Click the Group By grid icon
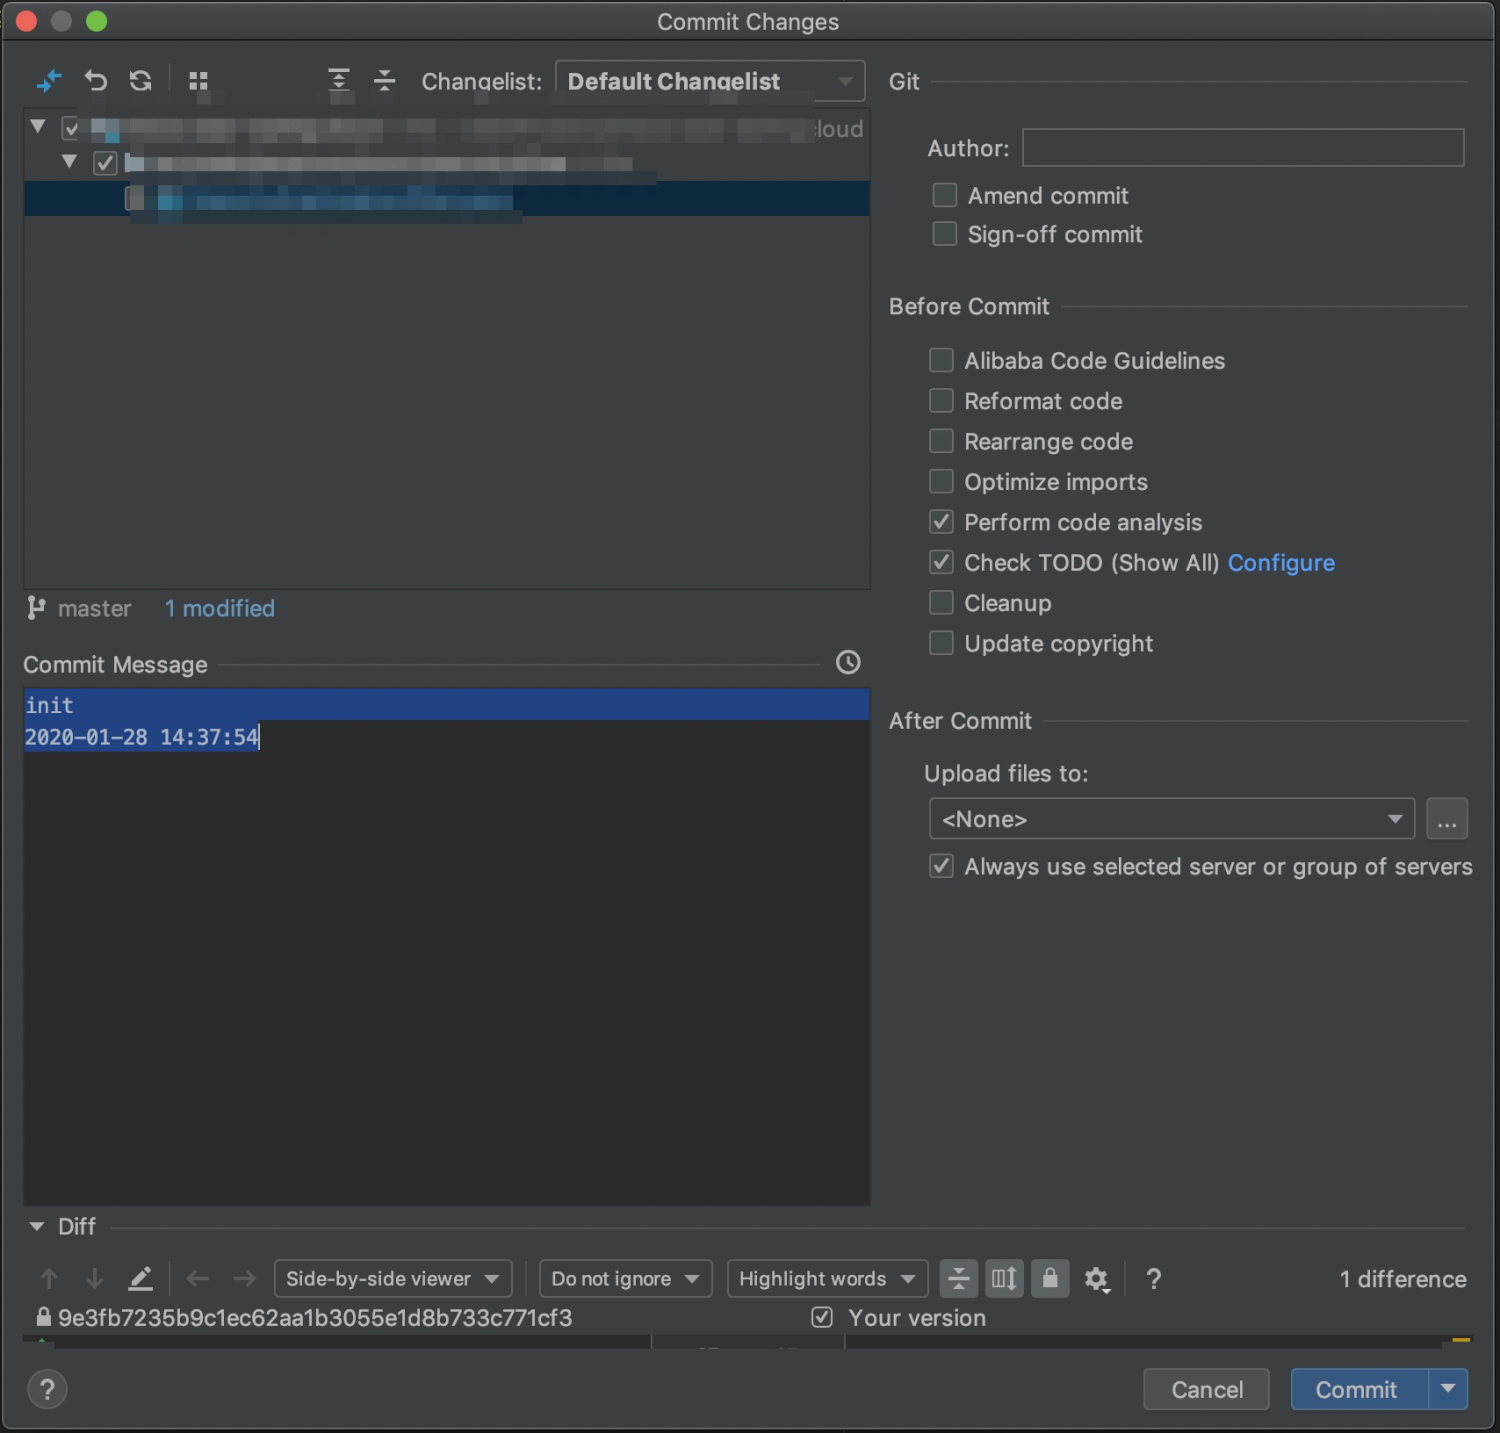The image size is (1500, 1433). point(198,81)
